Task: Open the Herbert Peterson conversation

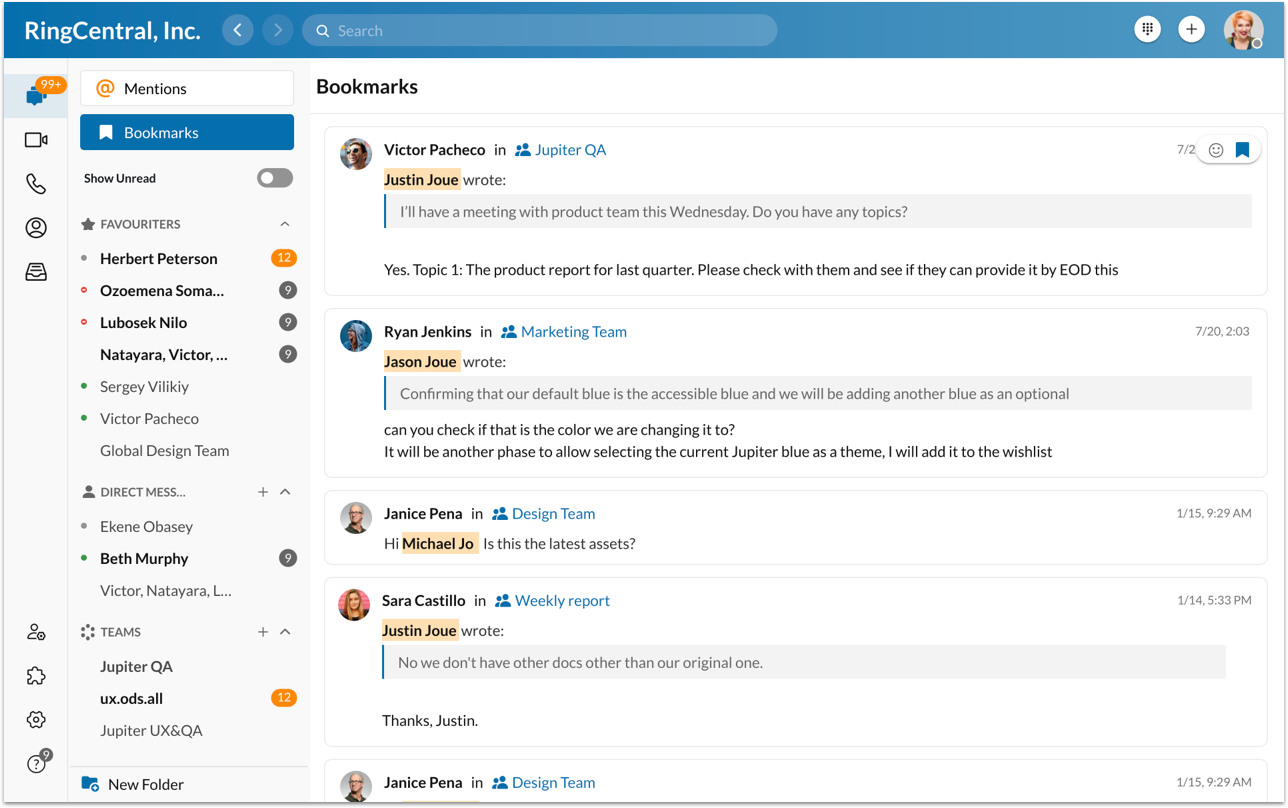Action: coord(159,258)
